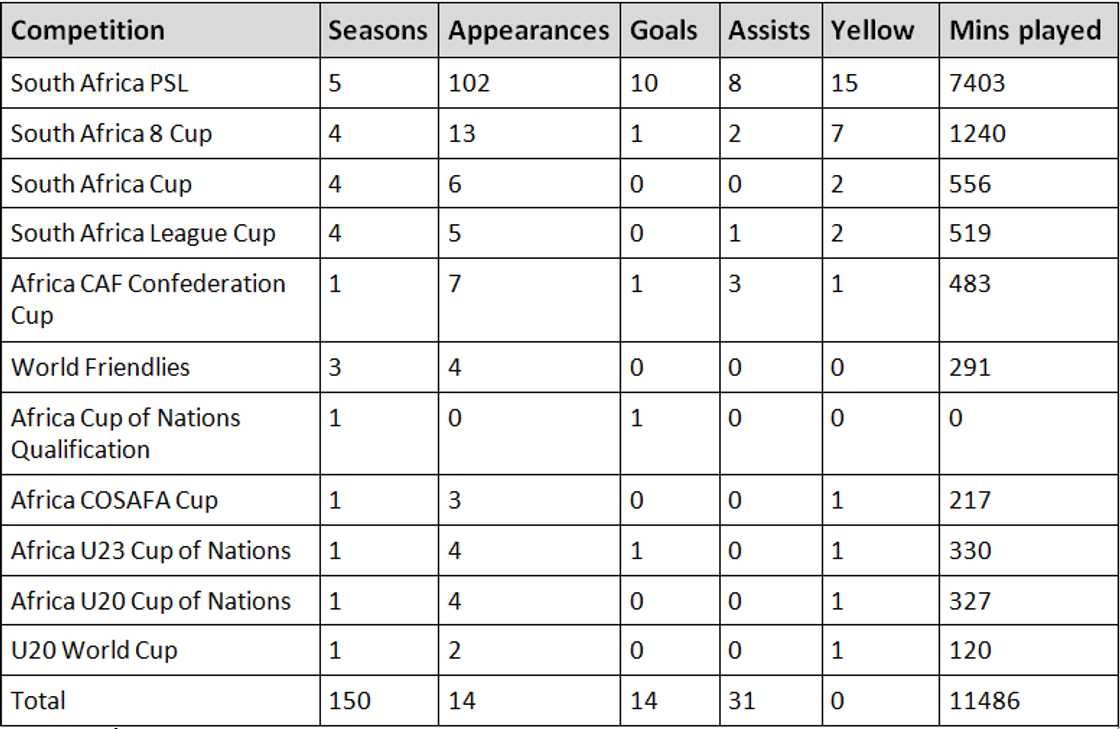Click the South Africa 8 Cup row label
Image resolution: width=1120 pixels, height=729 pixels.
click(111, 133)
